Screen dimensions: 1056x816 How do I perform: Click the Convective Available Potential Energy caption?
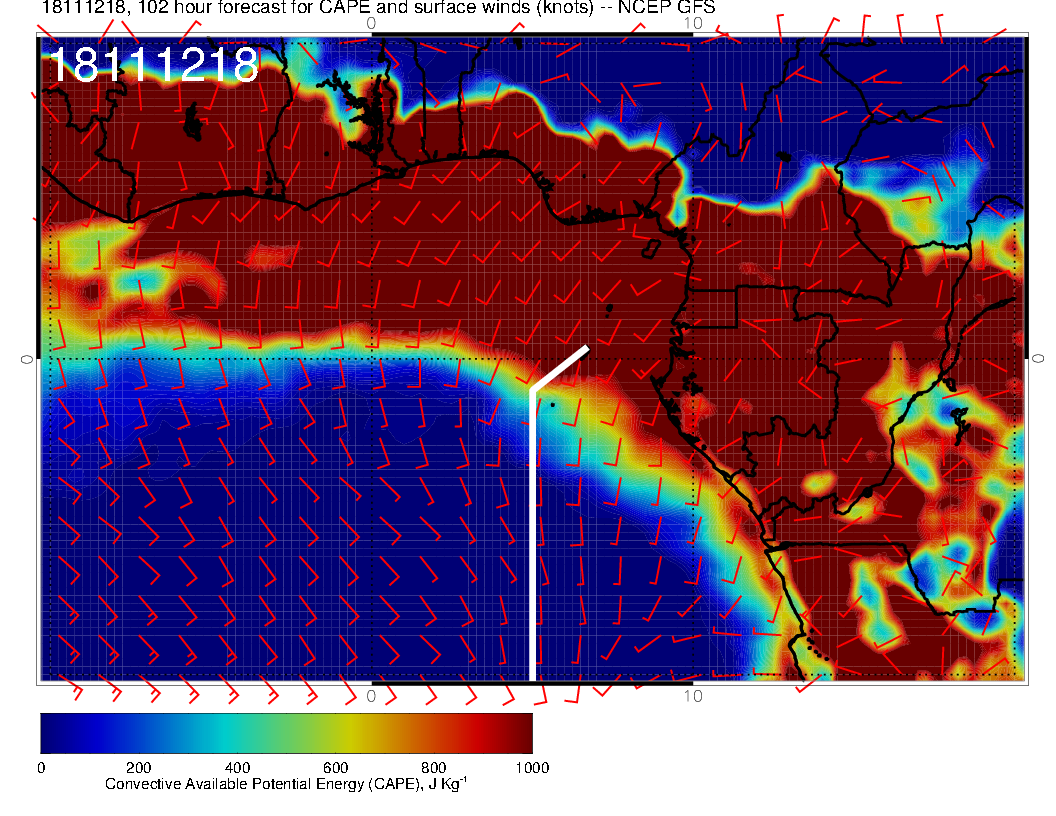point(285,785)
